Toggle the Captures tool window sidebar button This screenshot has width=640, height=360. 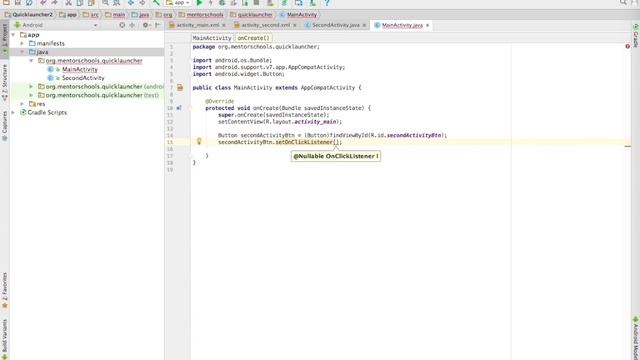point(4,126)
